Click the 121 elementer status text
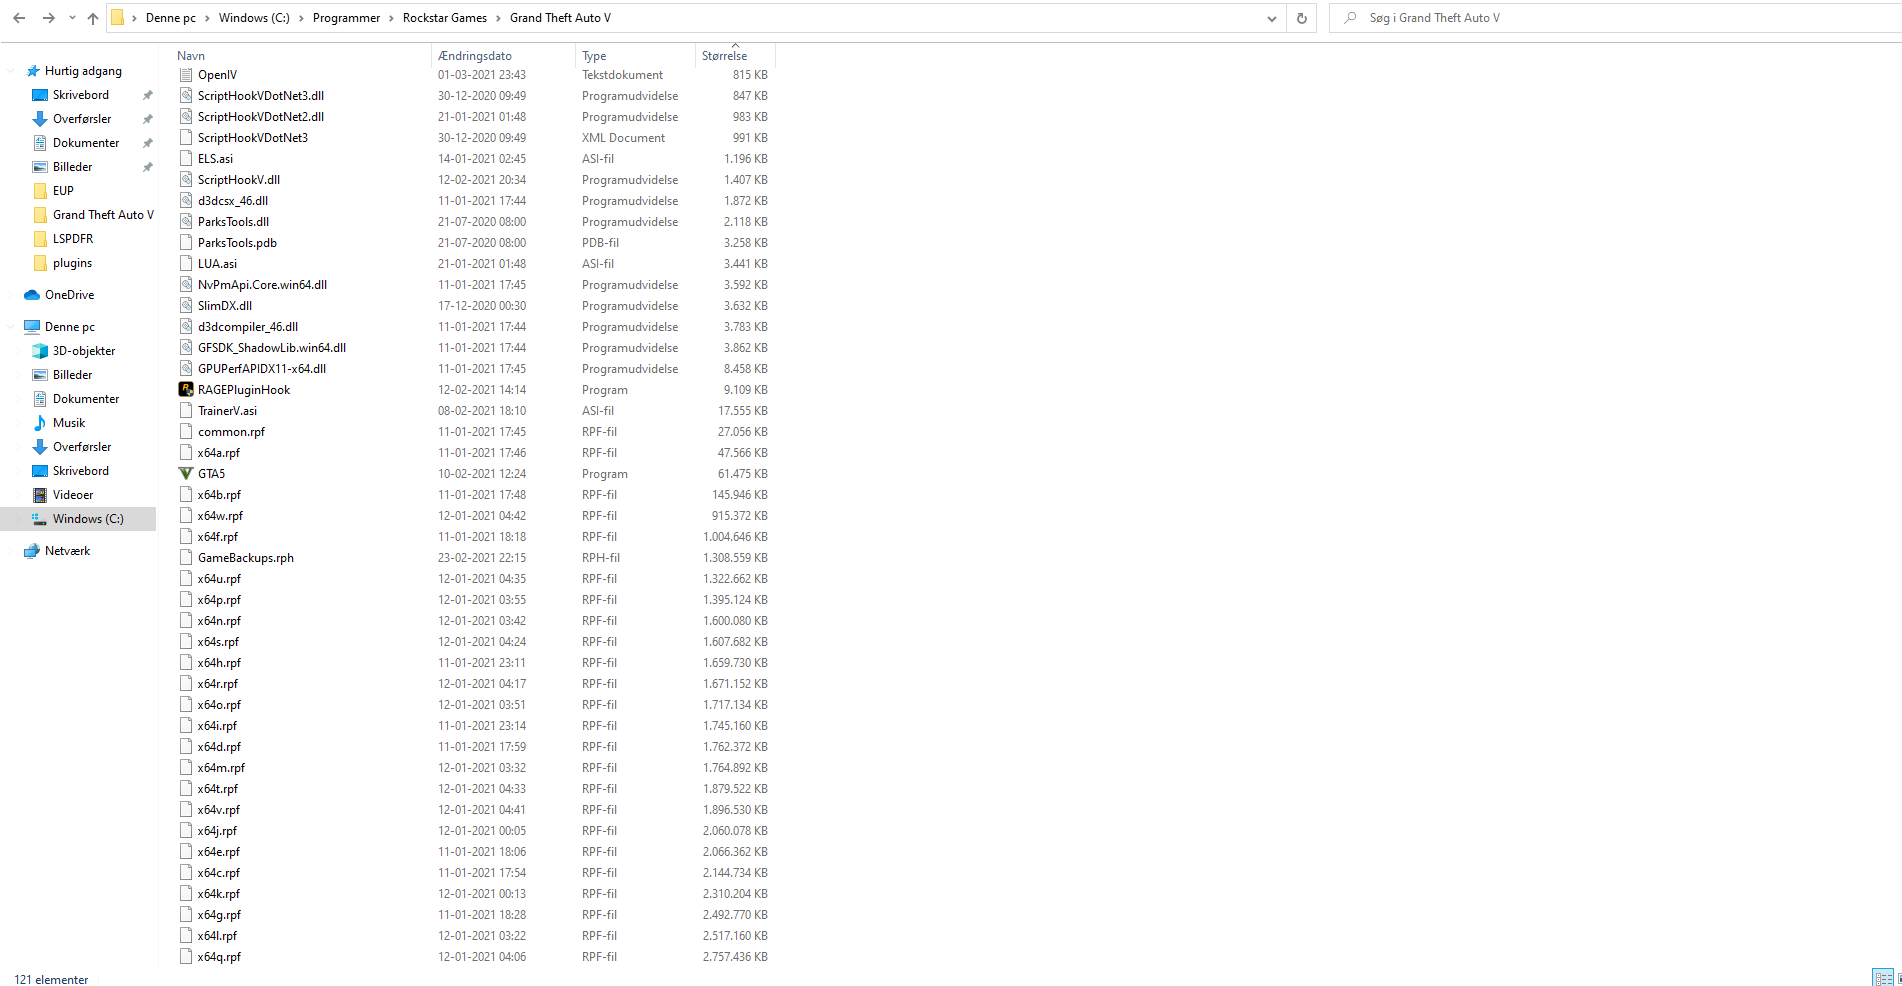The height and width of the screenshot is (986, 1902). [x=51, y=980]
